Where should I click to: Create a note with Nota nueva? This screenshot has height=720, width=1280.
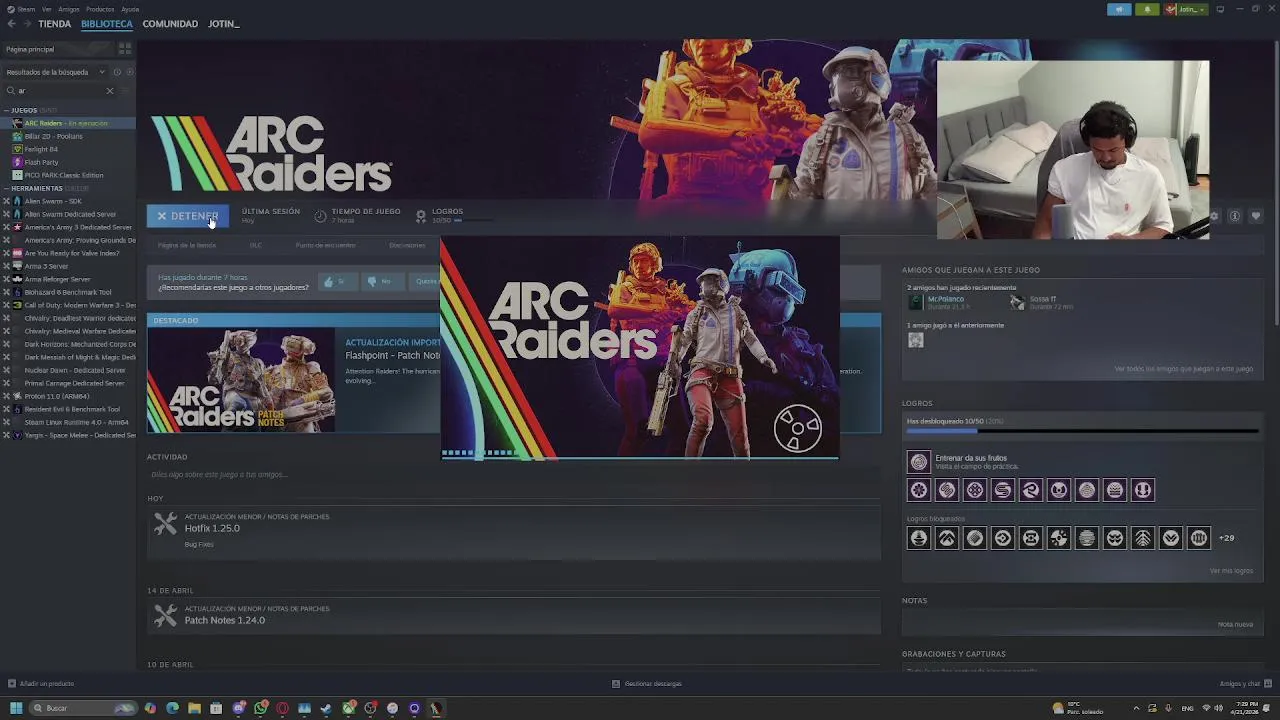click(x=1235, y=624)
